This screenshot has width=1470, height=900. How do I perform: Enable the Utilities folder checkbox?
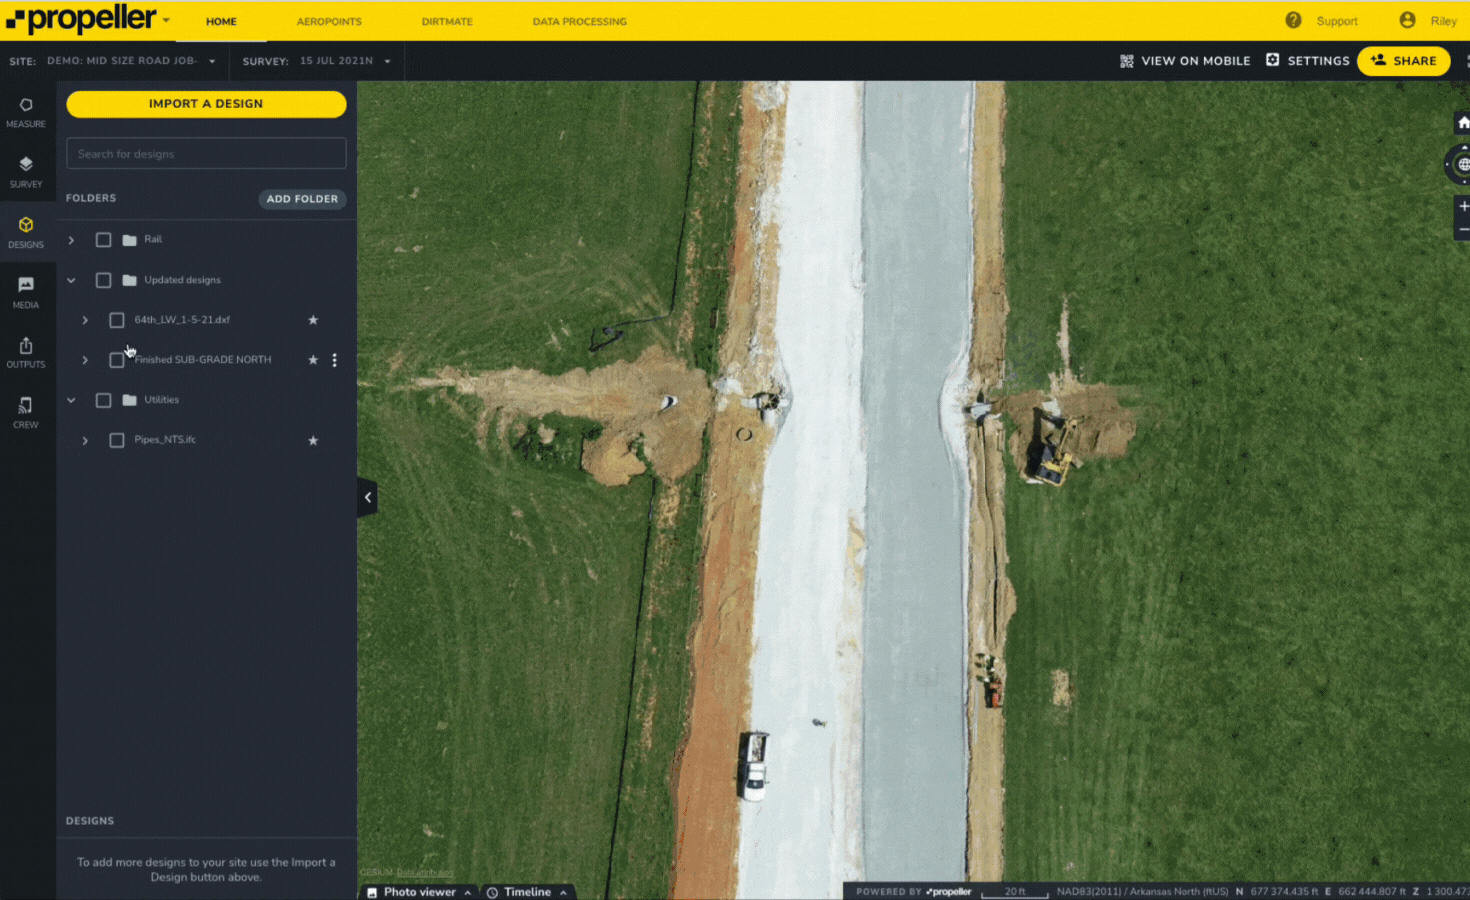coord(103,399)
